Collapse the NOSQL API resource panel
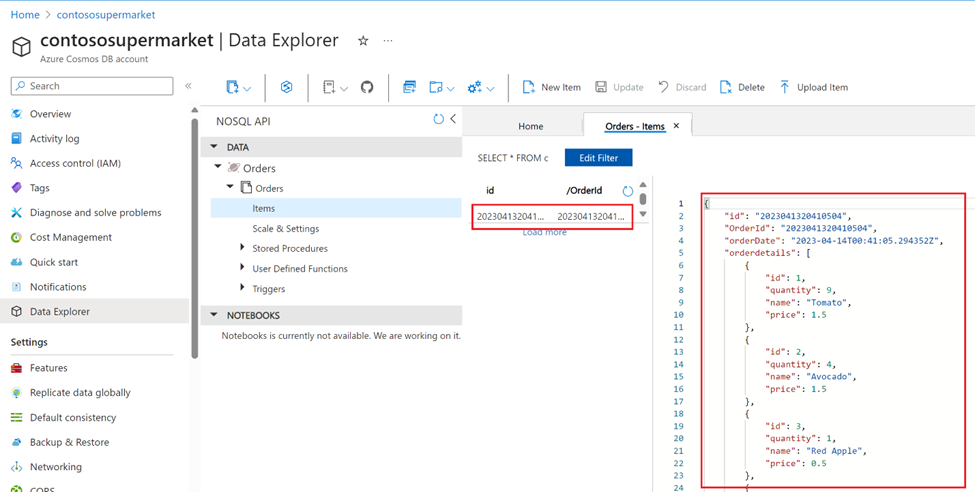The height and width of the screenshot is (492, 975). tap(453, 119)
